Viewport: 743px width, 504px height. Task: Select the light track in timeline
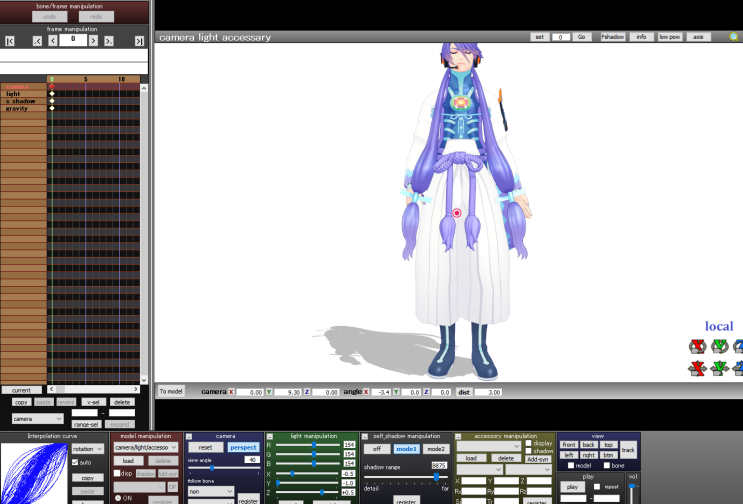[14, 94]
